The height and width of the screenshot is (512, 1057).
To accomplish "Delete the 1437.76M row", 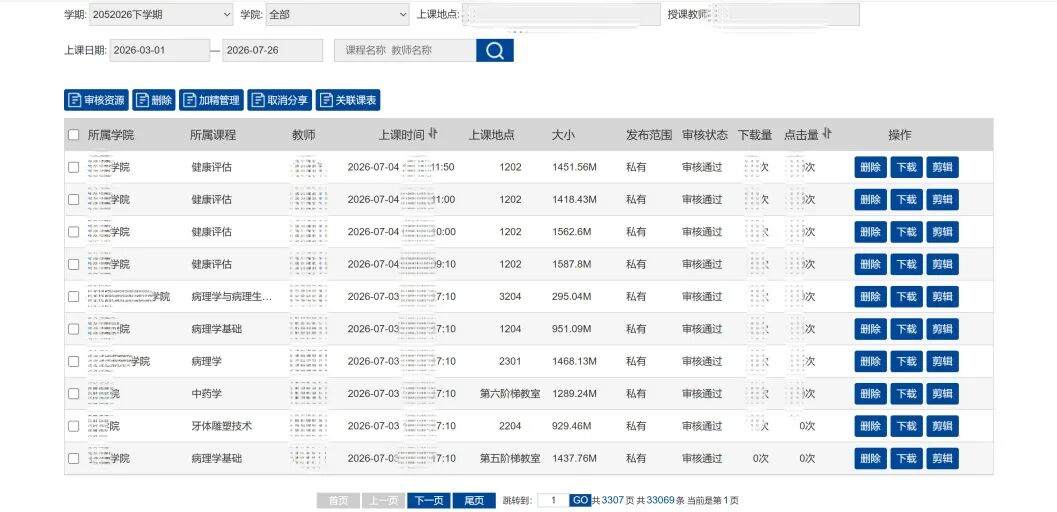I will (870, 458).
